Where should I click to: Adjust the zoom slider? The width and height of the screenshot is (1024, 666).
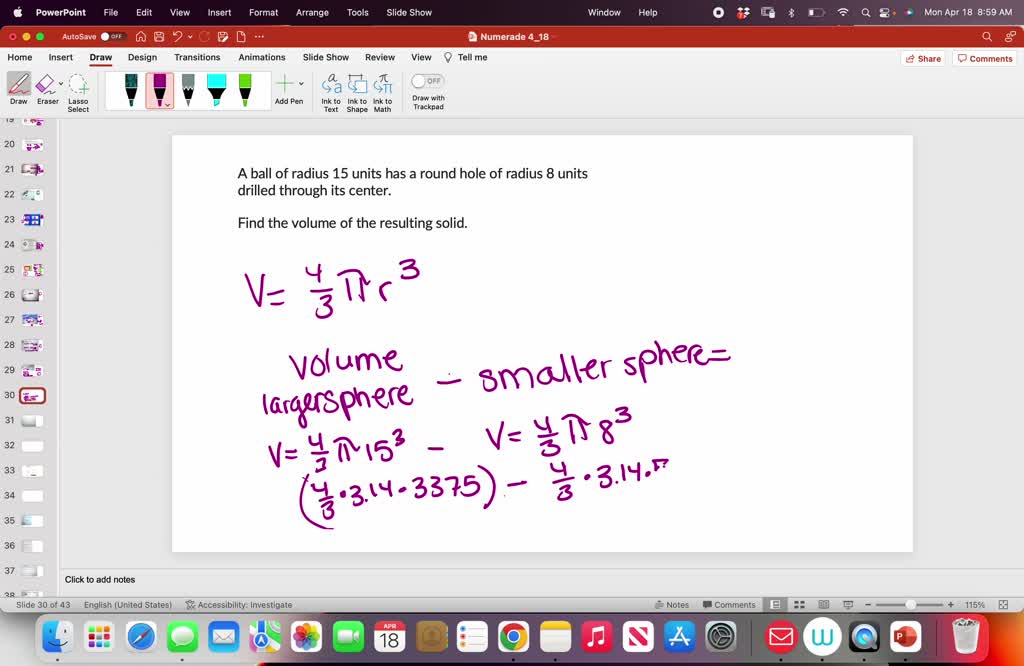coord(910,605)
